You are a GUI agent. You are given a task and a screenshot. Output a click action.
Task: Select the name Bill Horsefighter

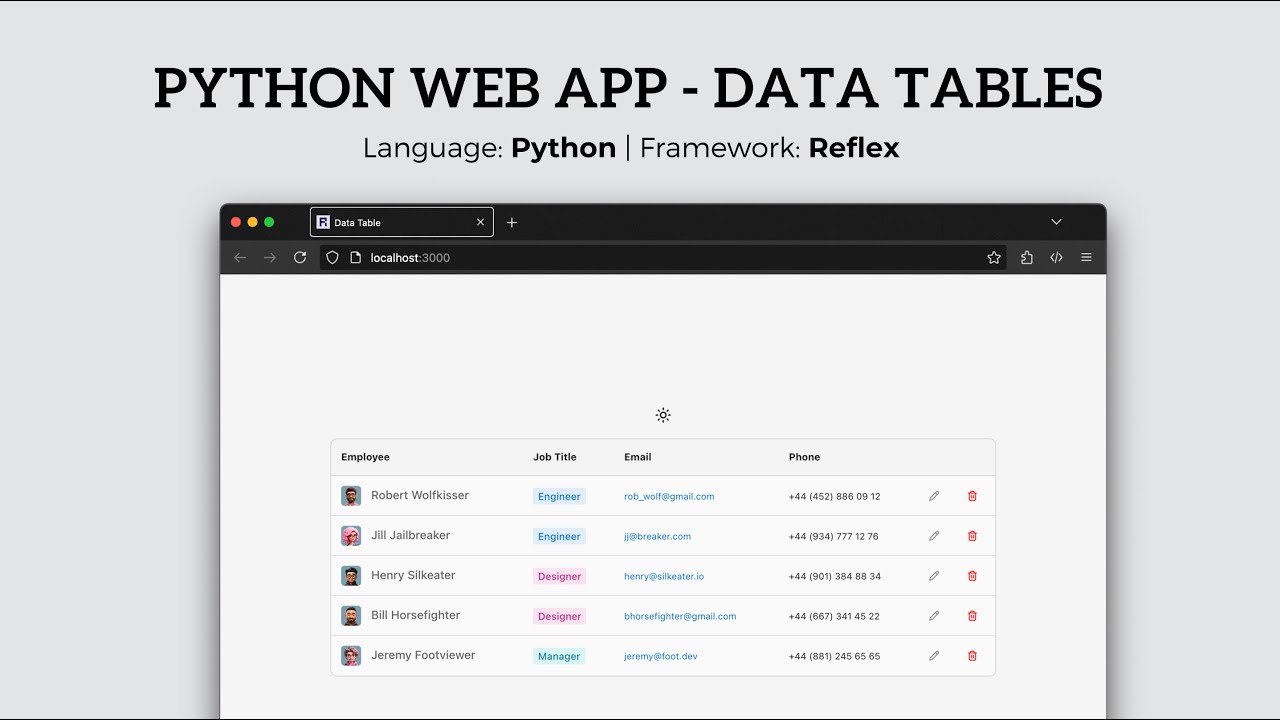[416, 615]
